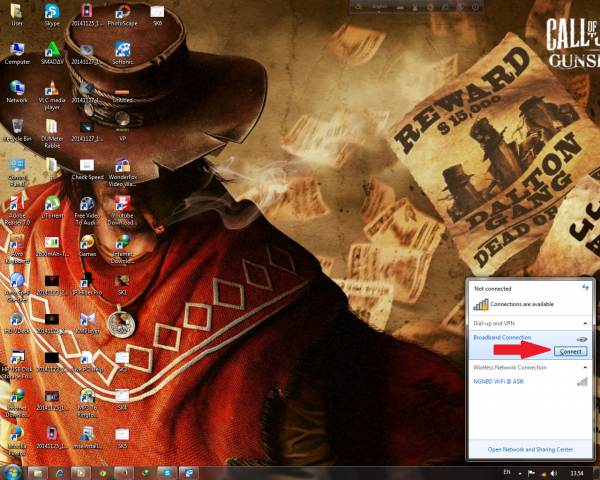Screen dimensions: 600x480
Task: Open the User folder desktop icon
Action: (16, 15)
